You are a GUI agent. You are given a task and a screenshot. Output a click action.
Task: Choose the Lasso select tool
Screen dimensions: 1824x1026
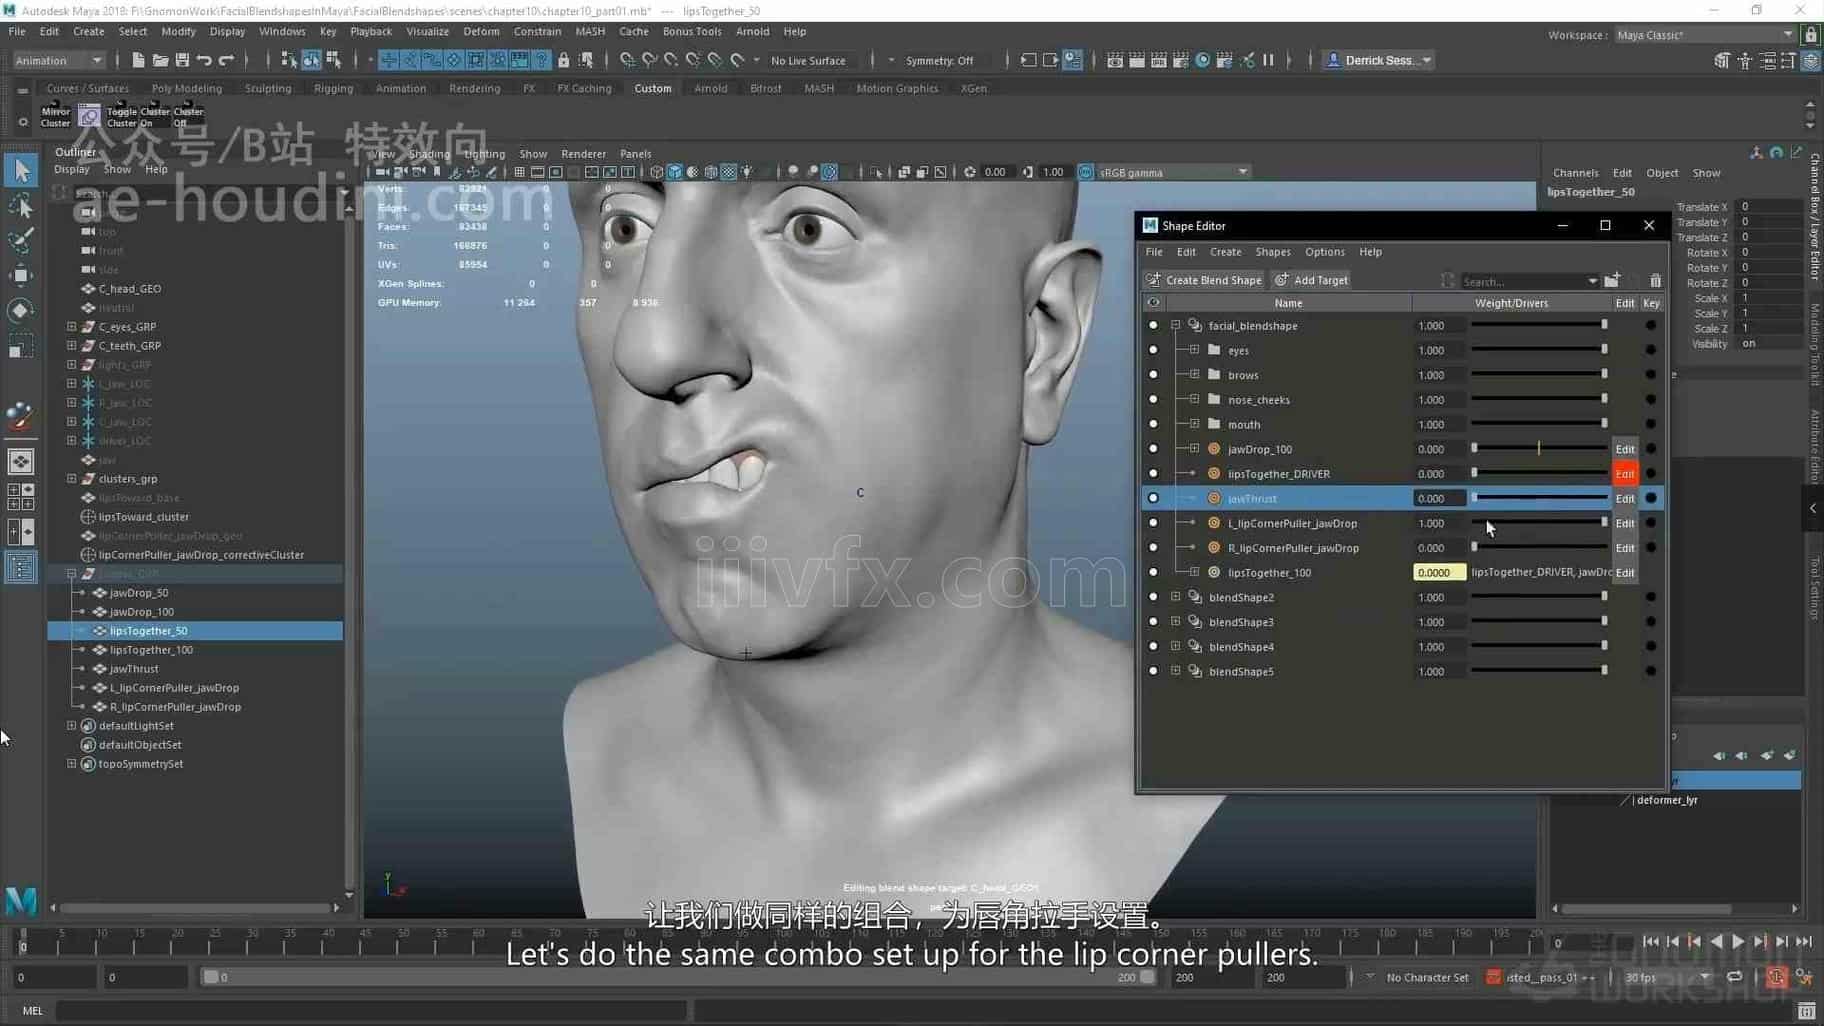tap(21, 206)
